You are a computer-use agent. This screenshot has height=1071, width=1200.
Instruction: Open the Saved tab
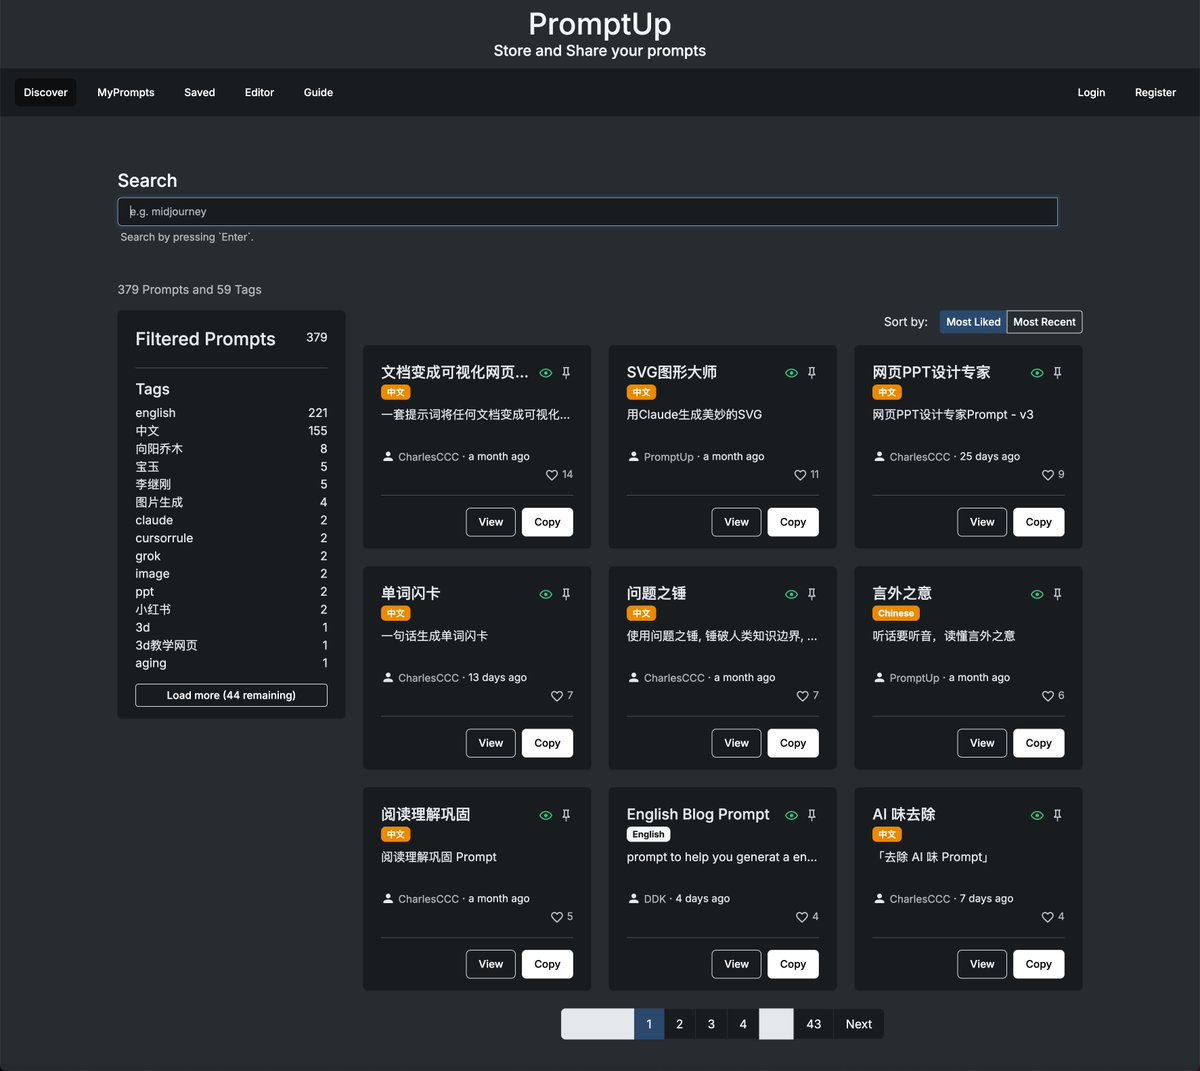point(200,92)
